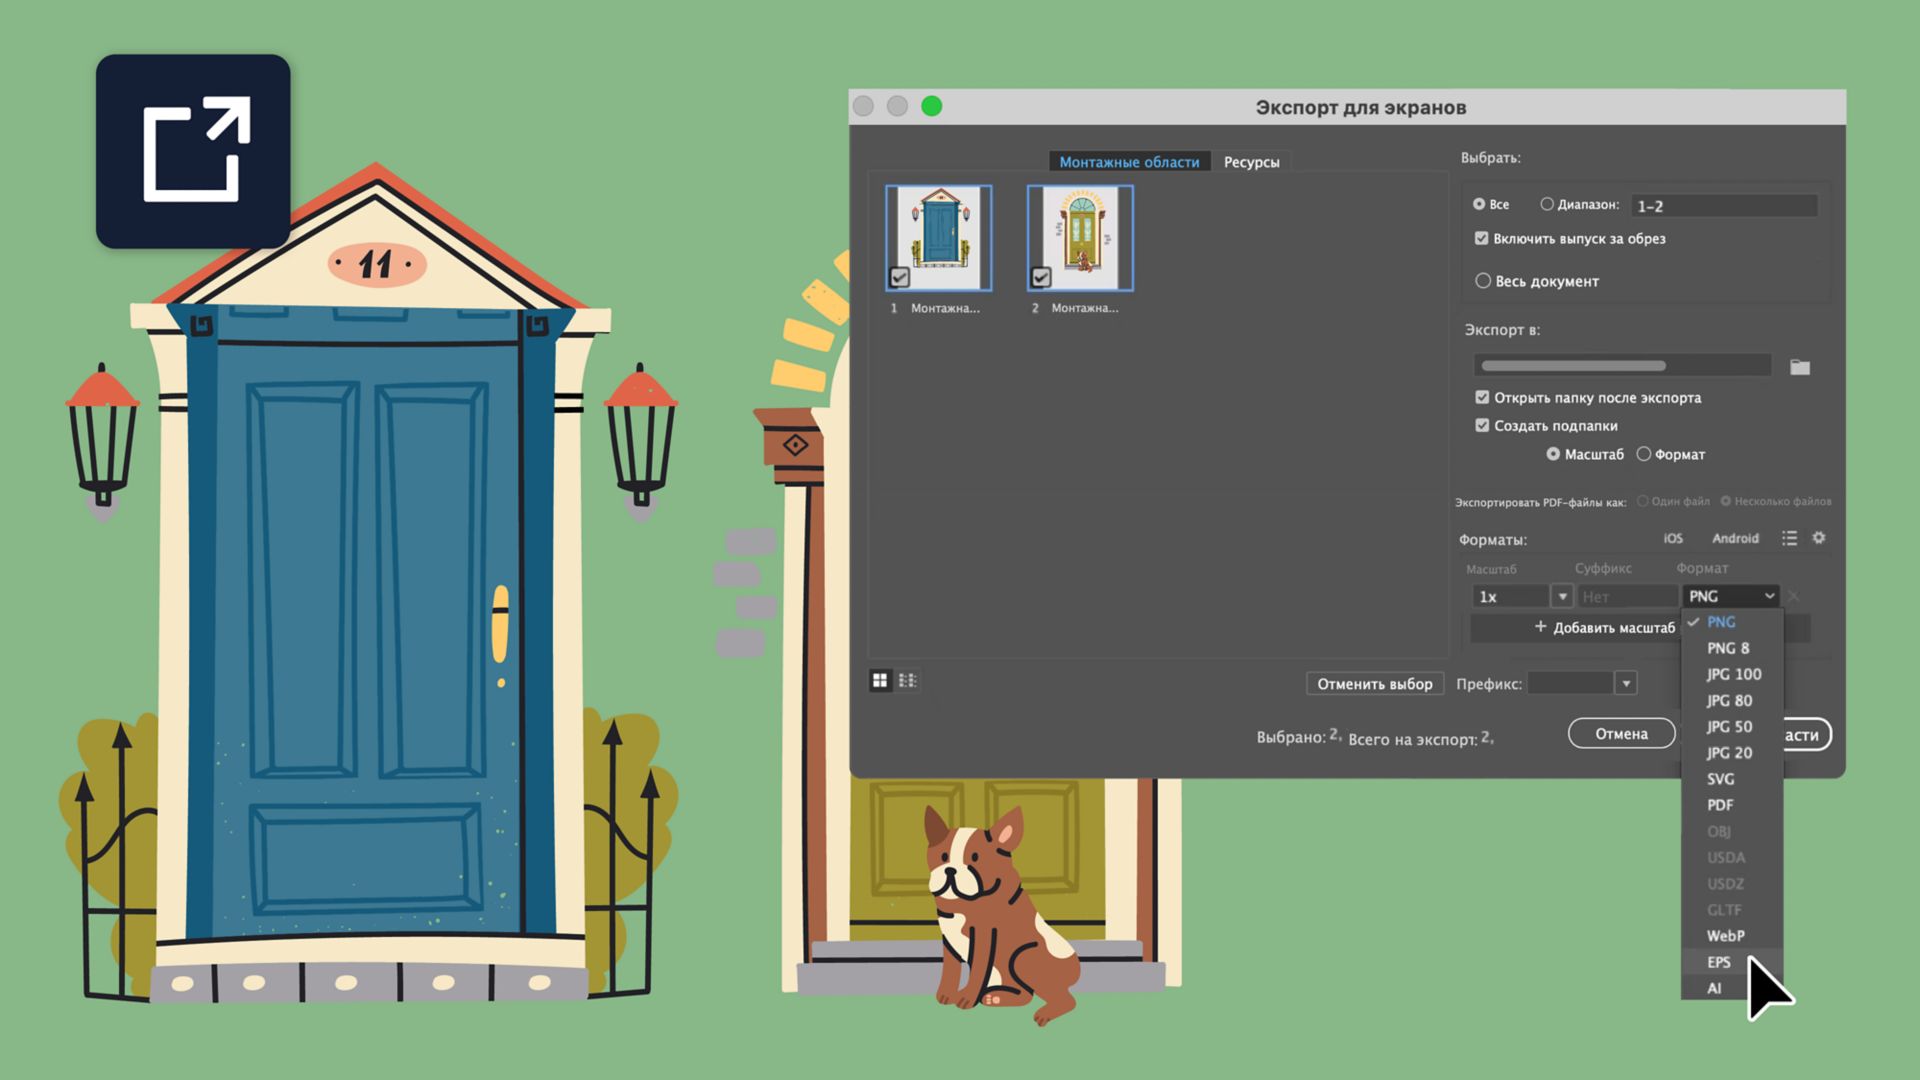Expand the 1x scale dropdown arrow
The height and width of the screenshot is (1080, 1920).
[1562, 597]
